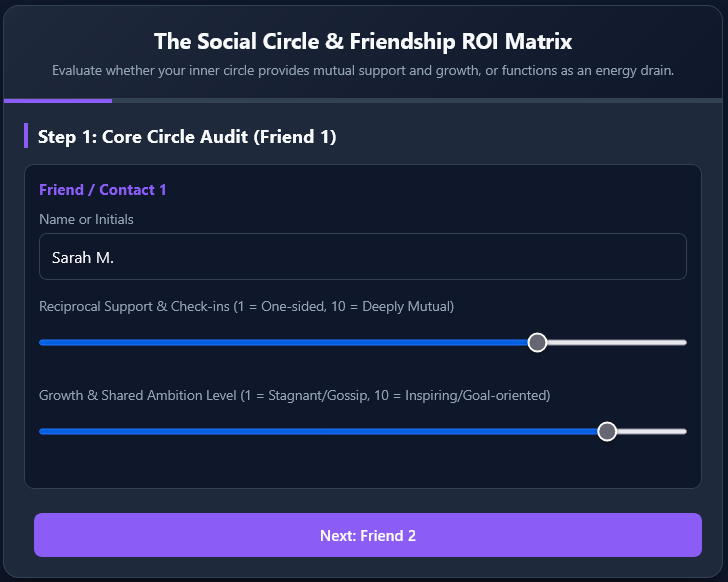
Task: Click the blue filled portion of Reciprocal Support slider
Action: click(283, 343)
